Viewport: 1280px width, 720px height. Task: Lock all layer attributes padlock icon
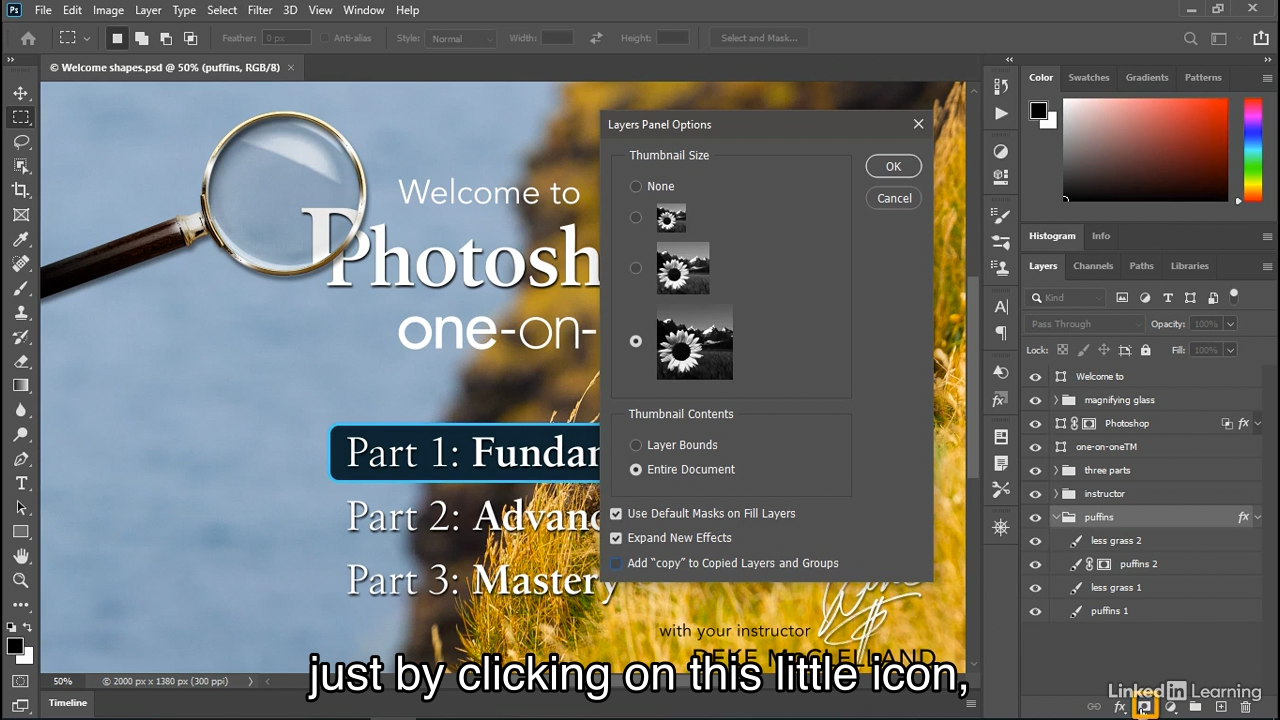click(1146, 350)
